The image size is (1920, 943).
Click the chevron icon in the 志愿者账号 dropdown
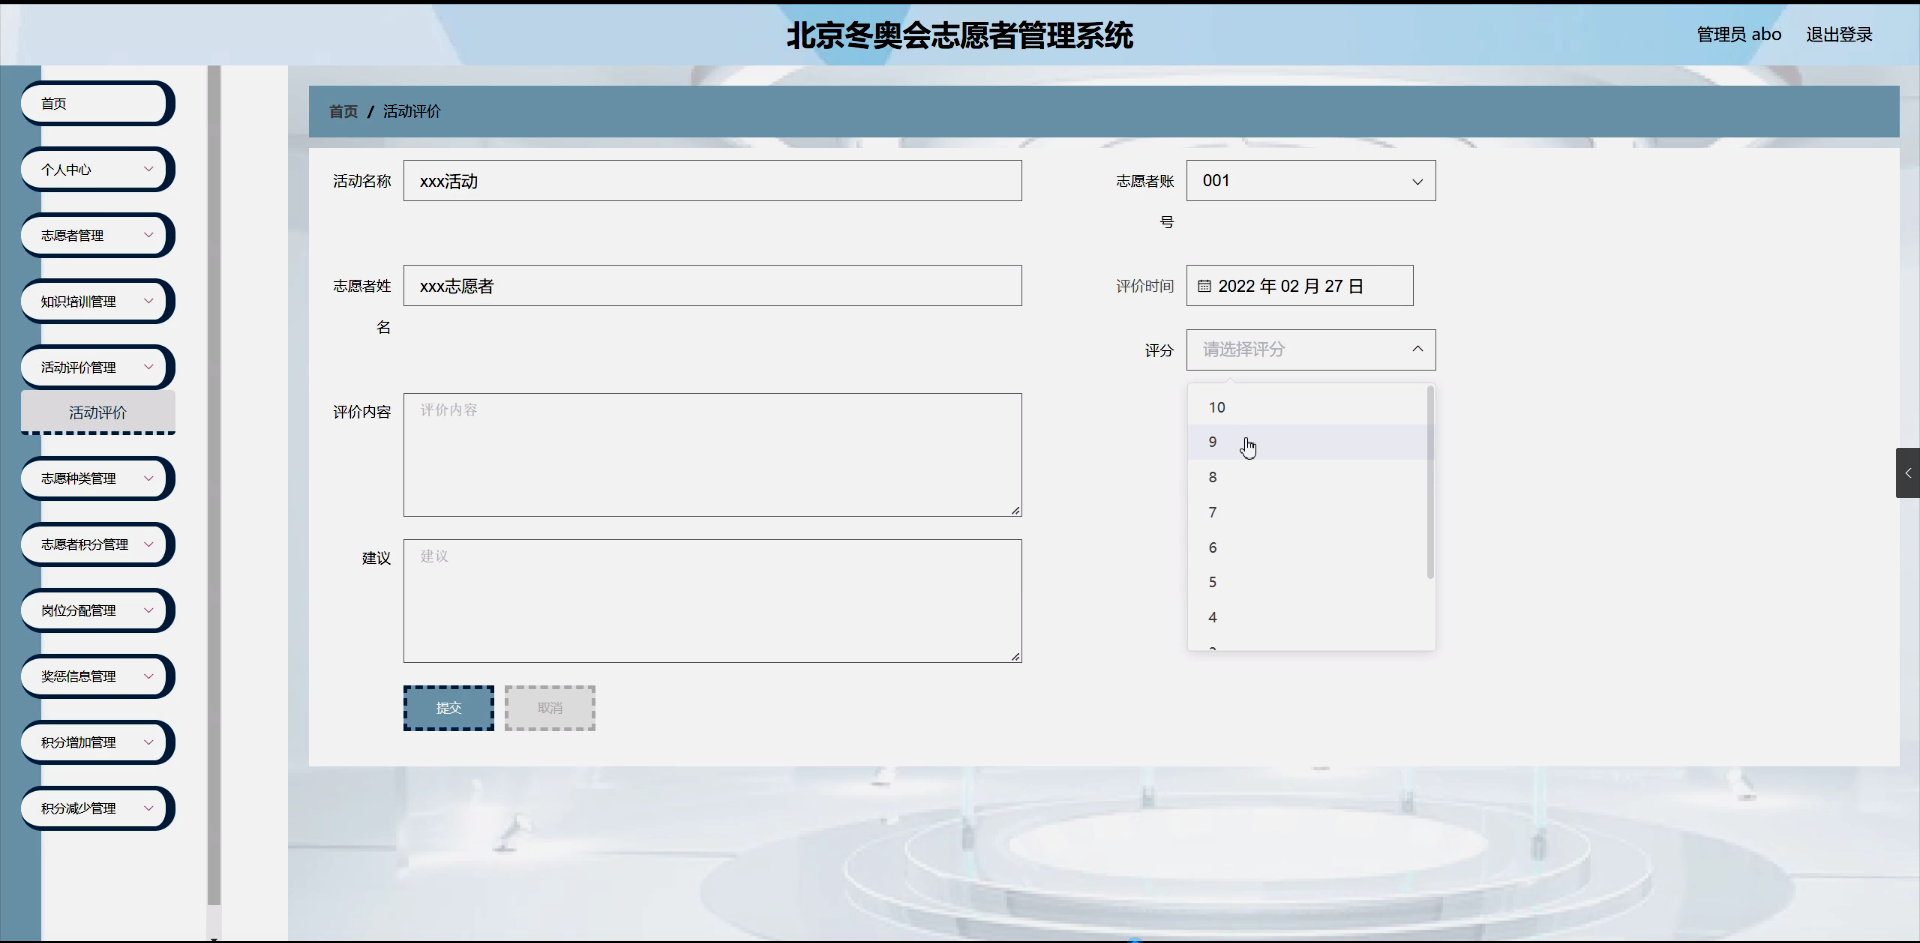coord(1416,181)
